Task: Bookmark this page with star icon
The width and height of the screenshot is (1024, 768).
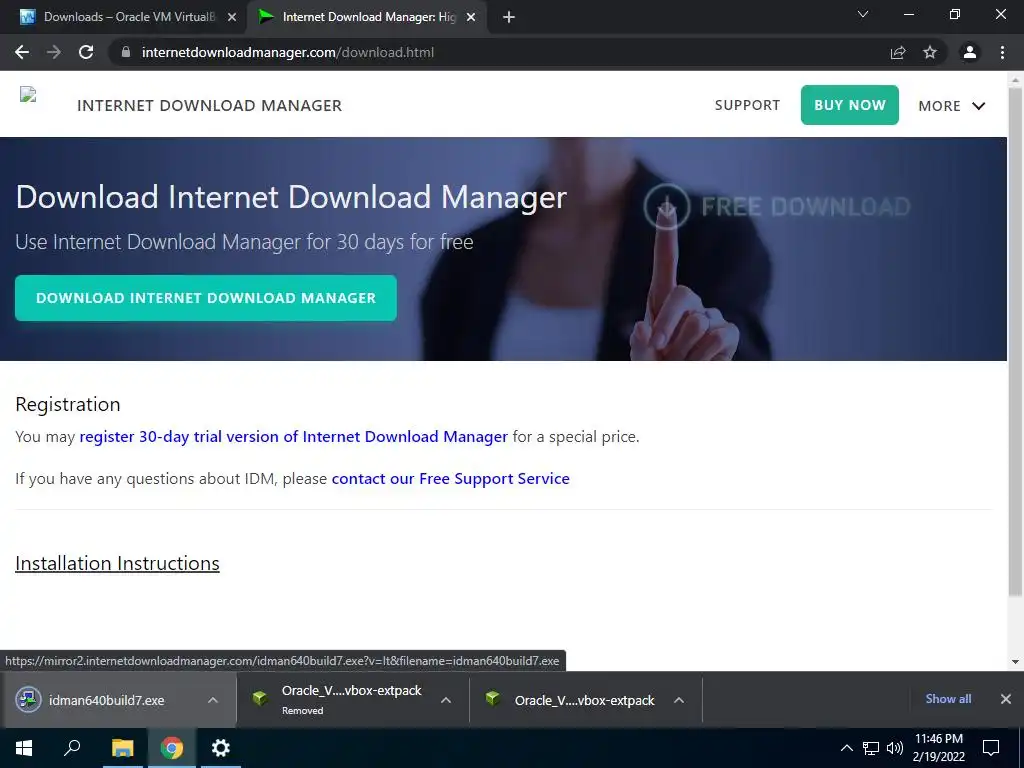Action: click(x=930, y=52)
